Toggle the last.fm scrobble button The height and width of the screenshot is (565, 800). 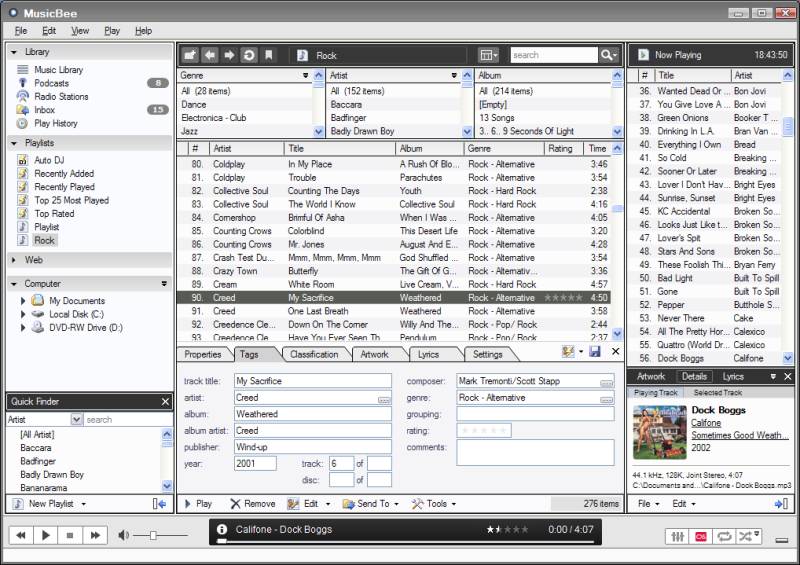701,536
